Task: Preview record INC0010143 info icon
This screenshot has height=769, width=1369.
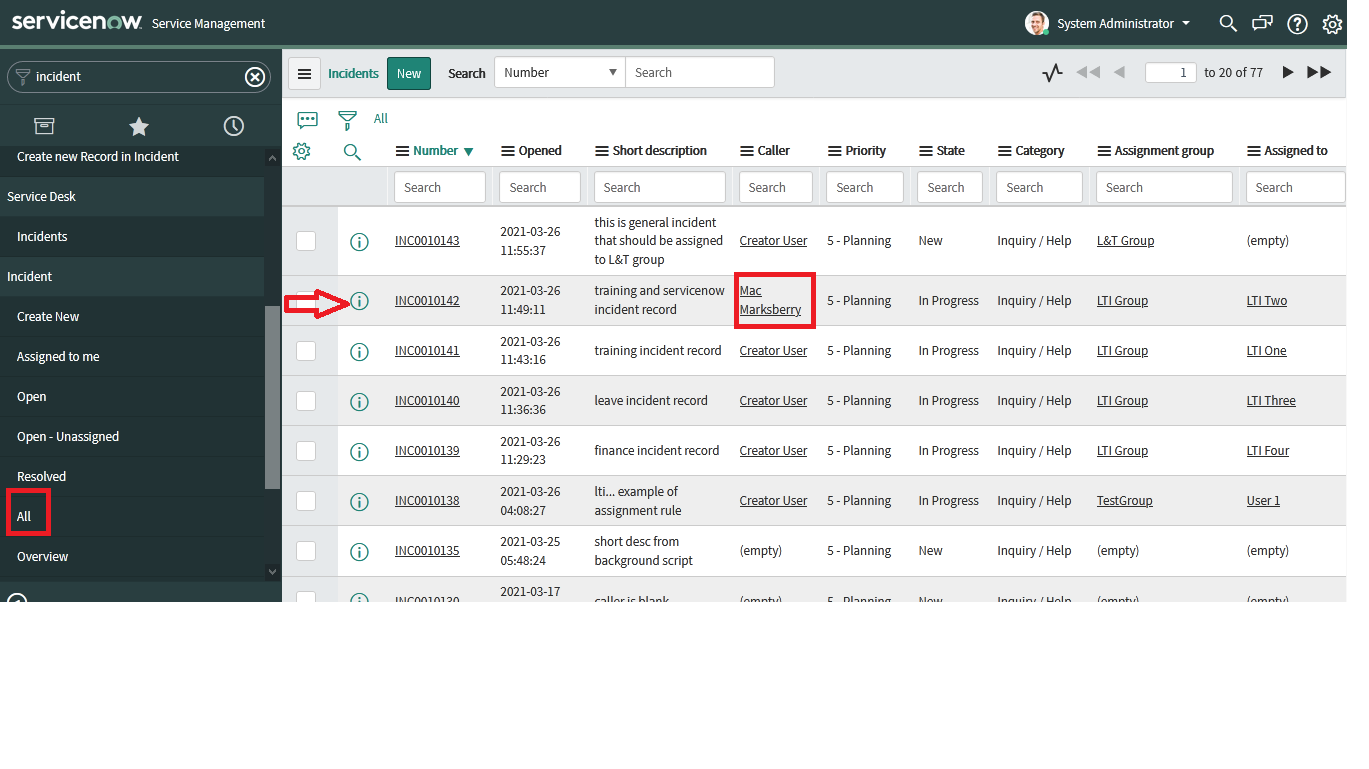Action: [359, 241]
